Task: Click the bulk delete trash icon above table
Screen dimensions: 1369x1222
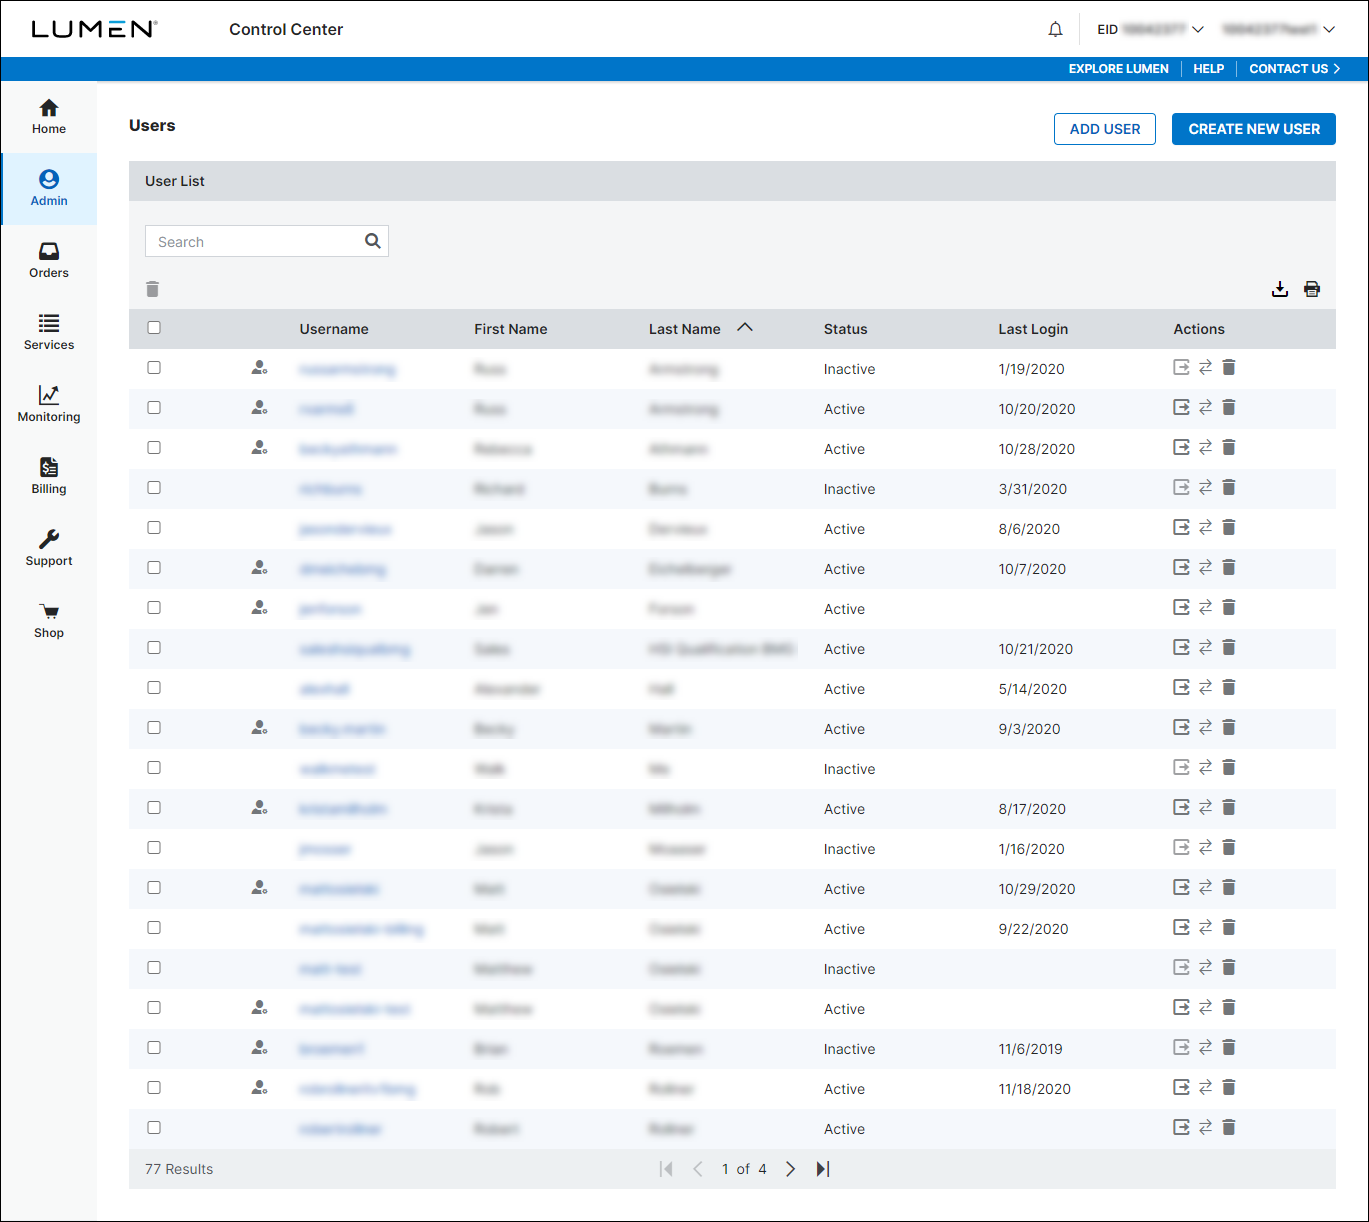Action: [x=152, y=289]
